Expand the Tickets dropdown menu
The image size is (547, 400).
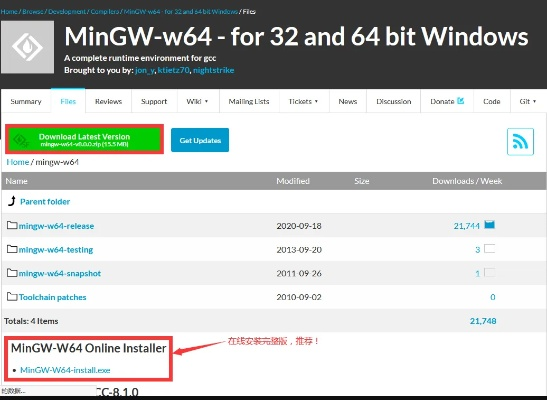coord(316,101)
